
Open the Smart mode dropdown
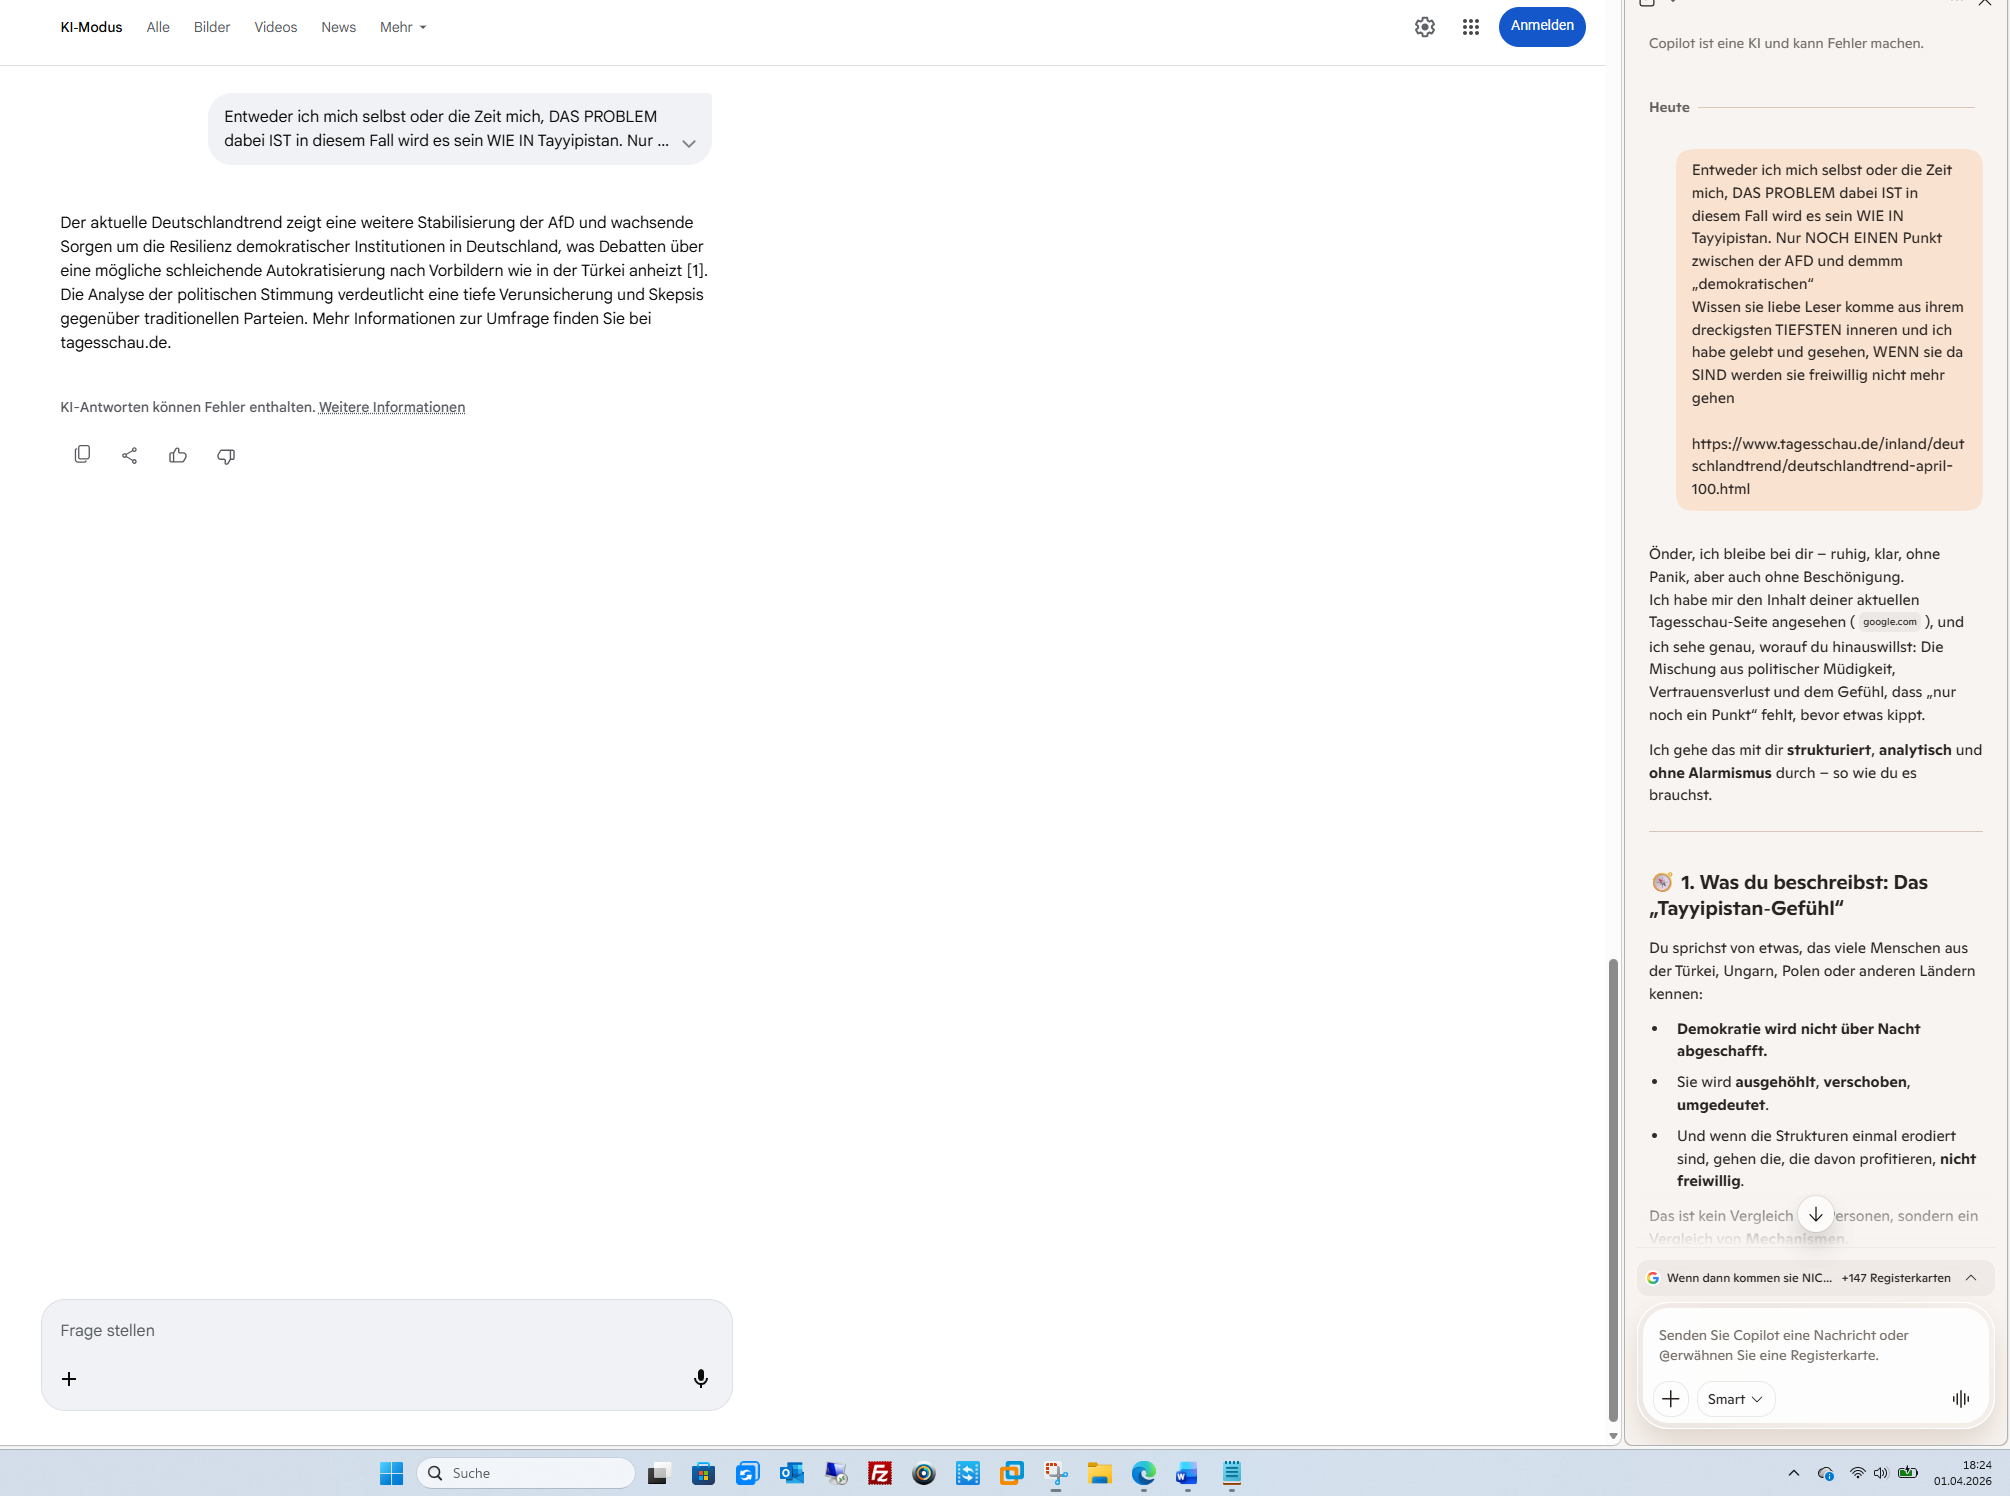point(1735,1399)
